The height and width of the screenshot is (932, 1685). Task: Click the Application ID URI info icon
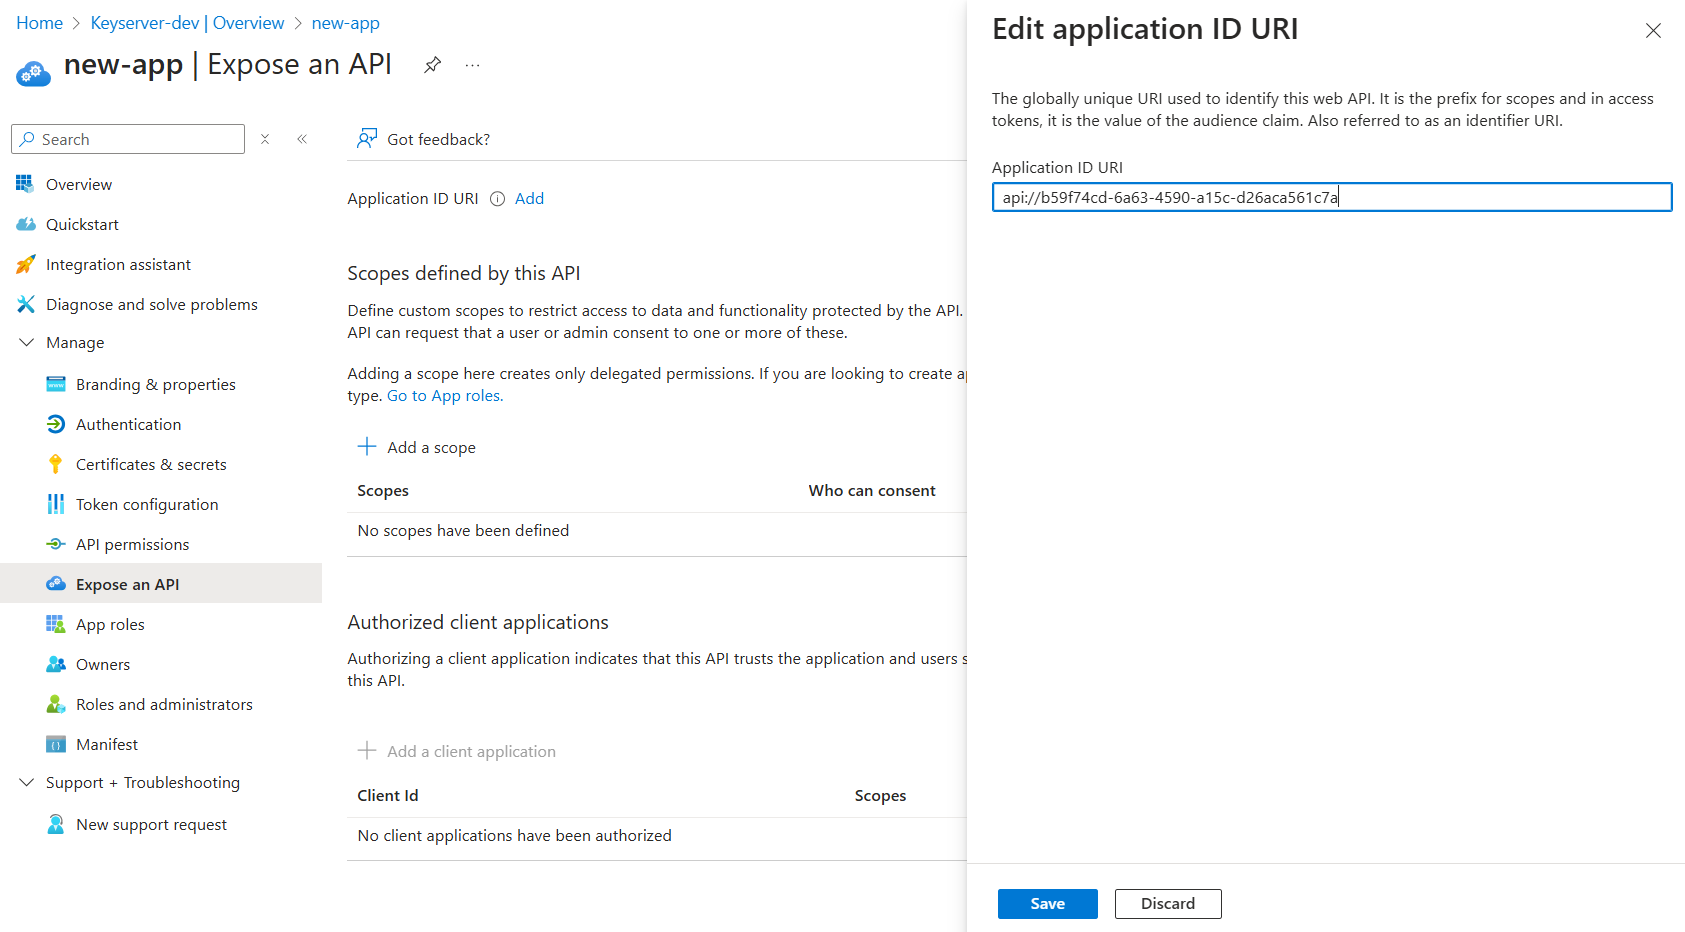[x=497, y=199]
